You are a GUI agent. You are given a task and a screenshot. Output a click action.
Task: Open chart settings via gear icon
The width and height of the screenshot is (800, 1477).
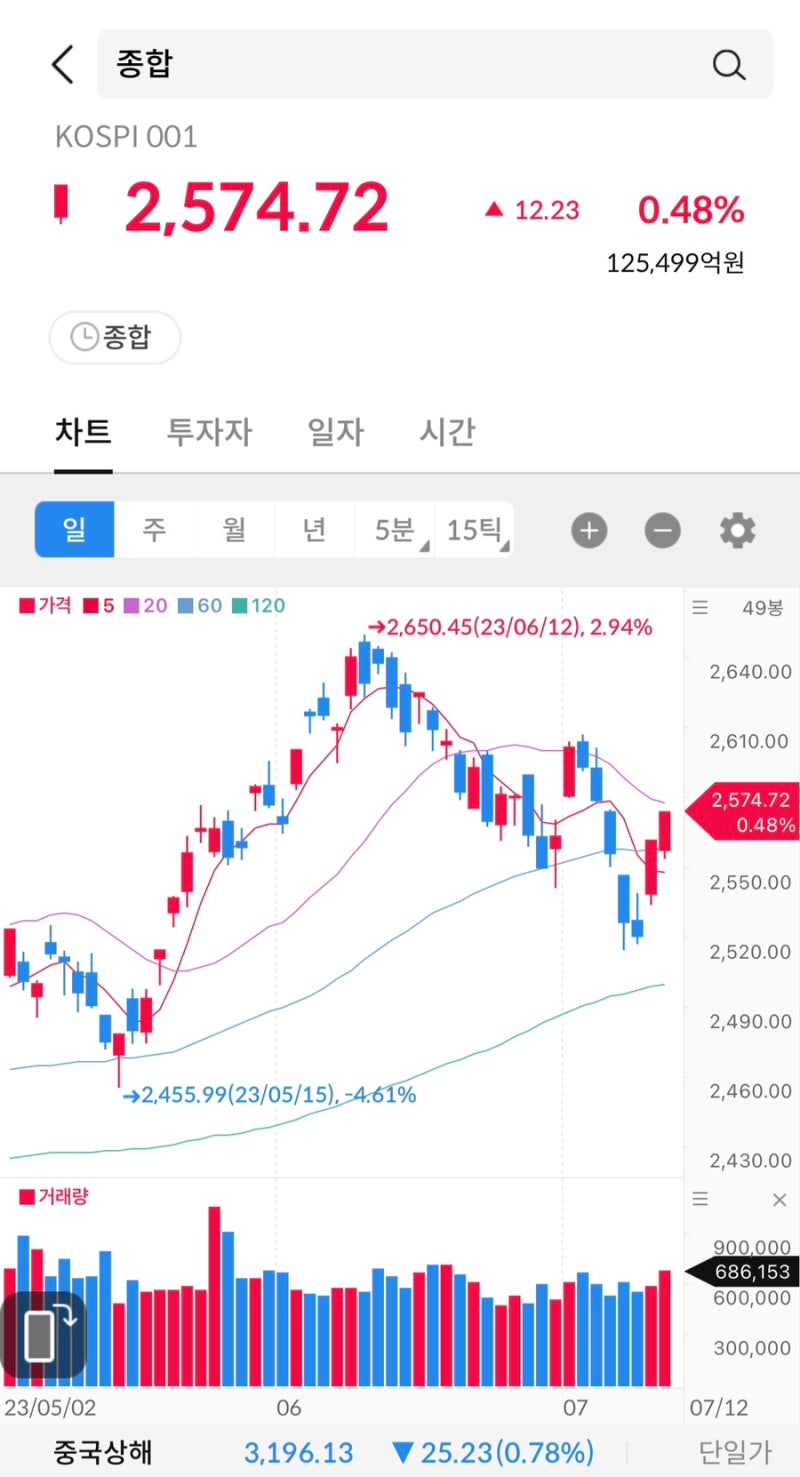coord(737,530)
